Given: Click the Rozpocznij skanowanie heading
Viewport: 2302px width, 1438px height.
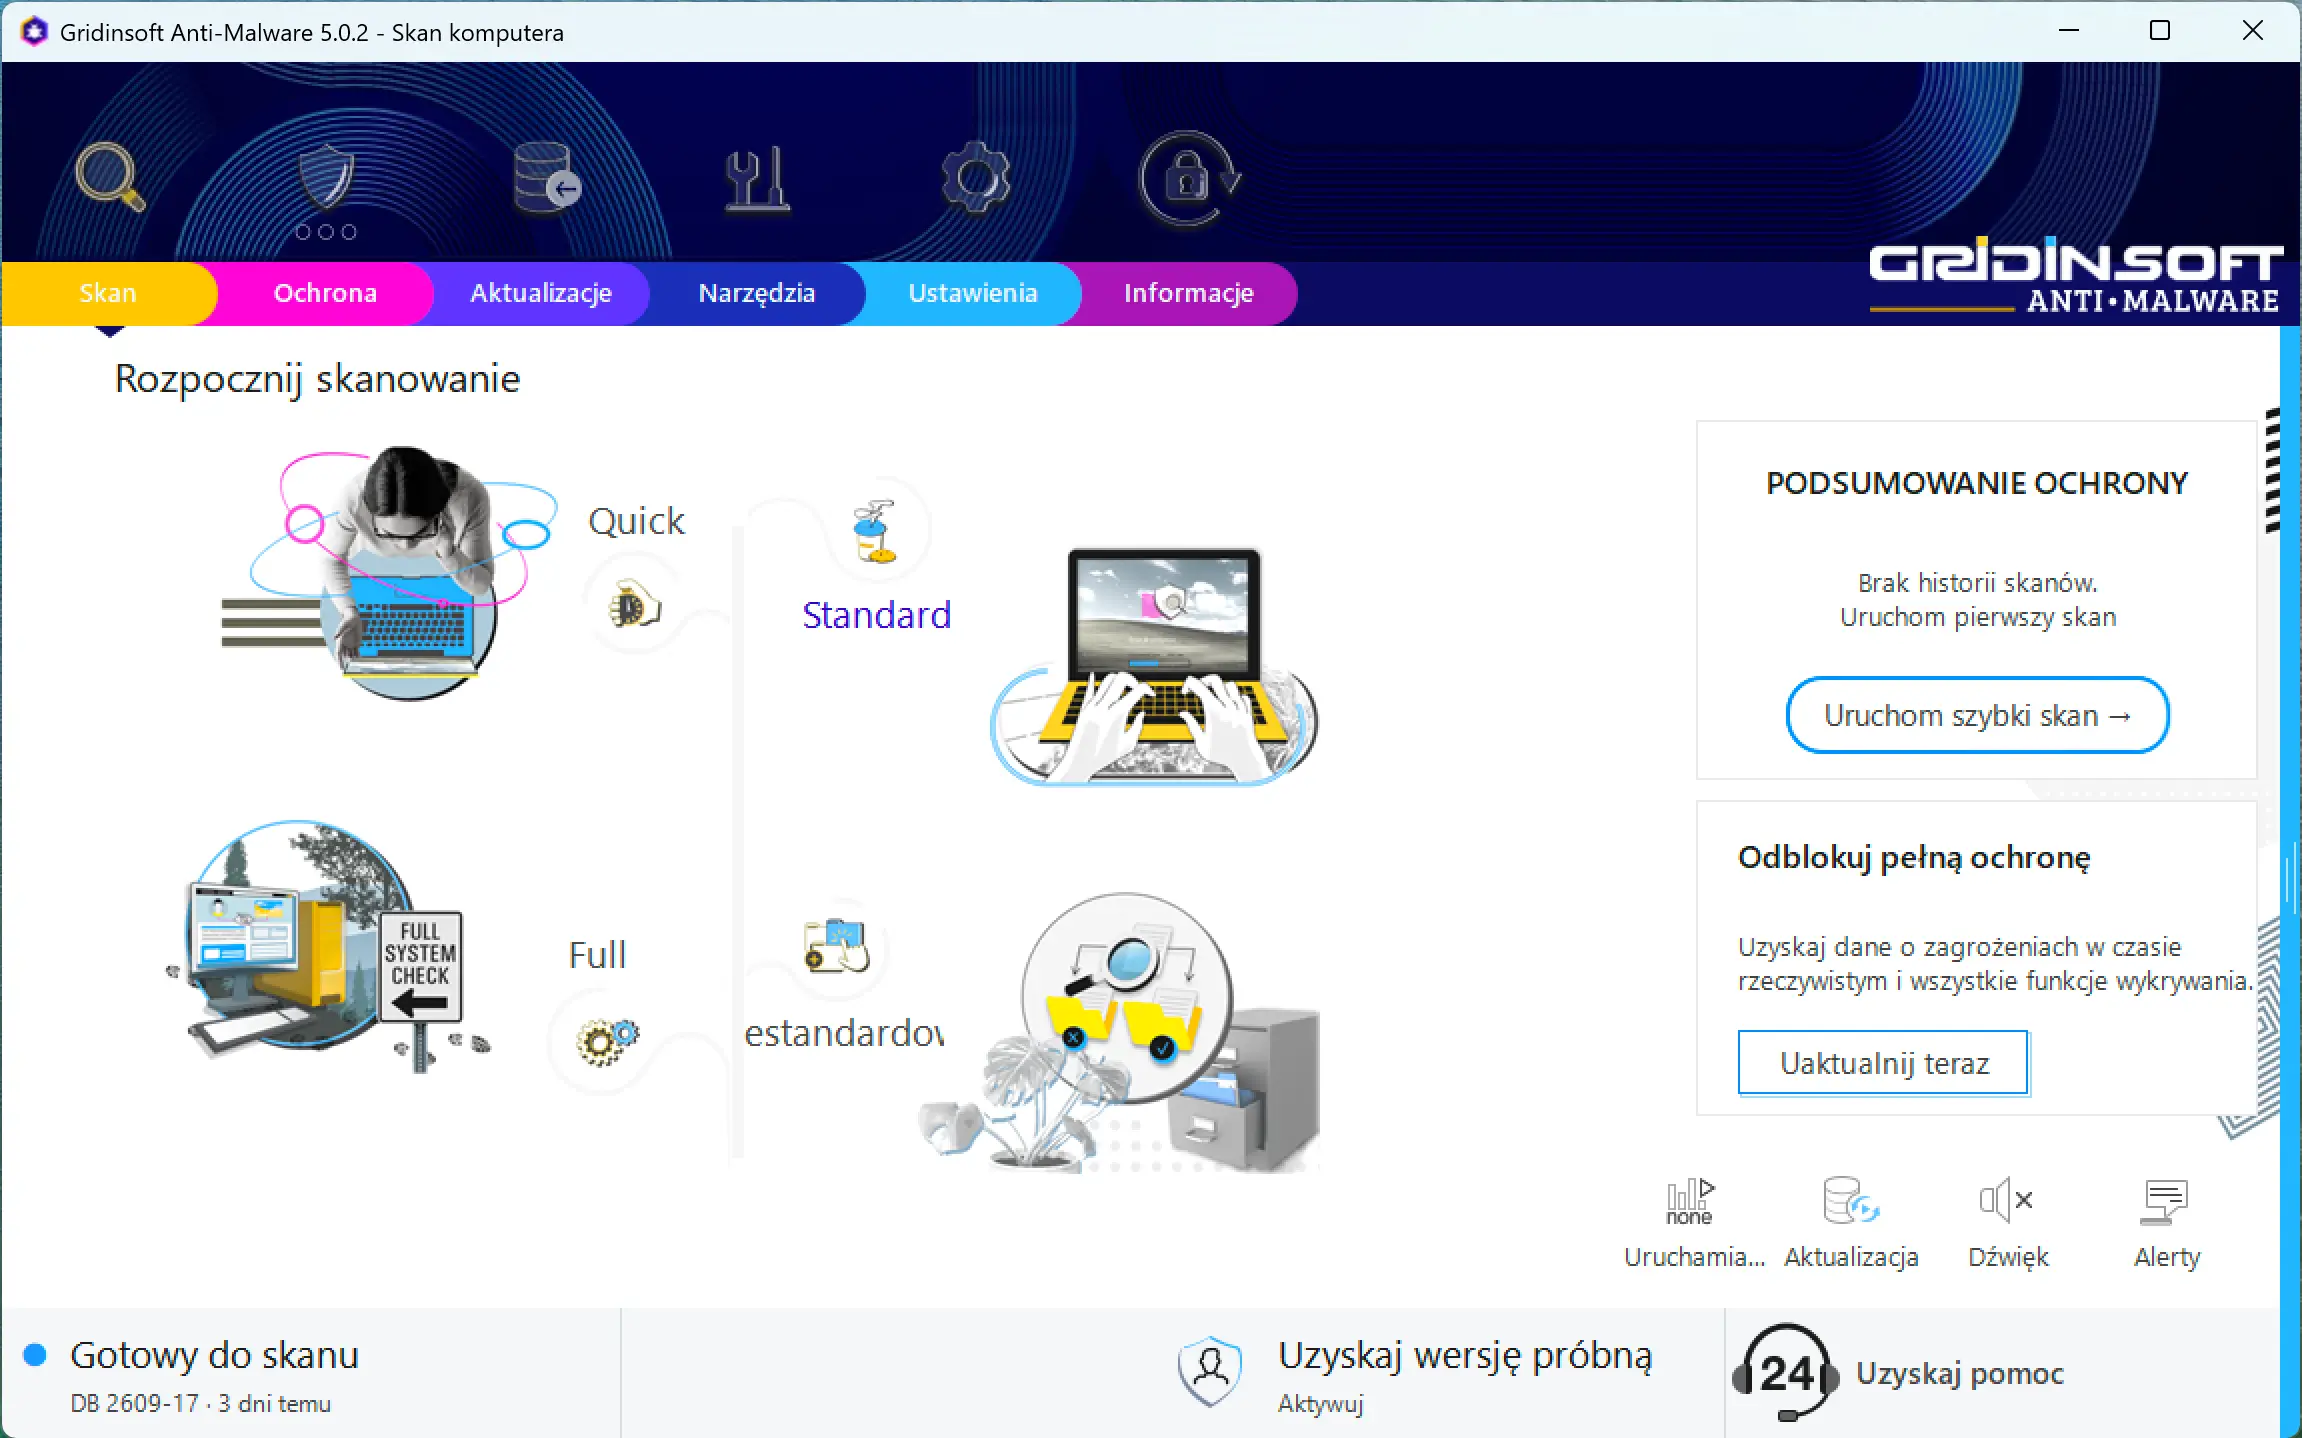Looking at the screenshot, I should [x=318, y=380].
